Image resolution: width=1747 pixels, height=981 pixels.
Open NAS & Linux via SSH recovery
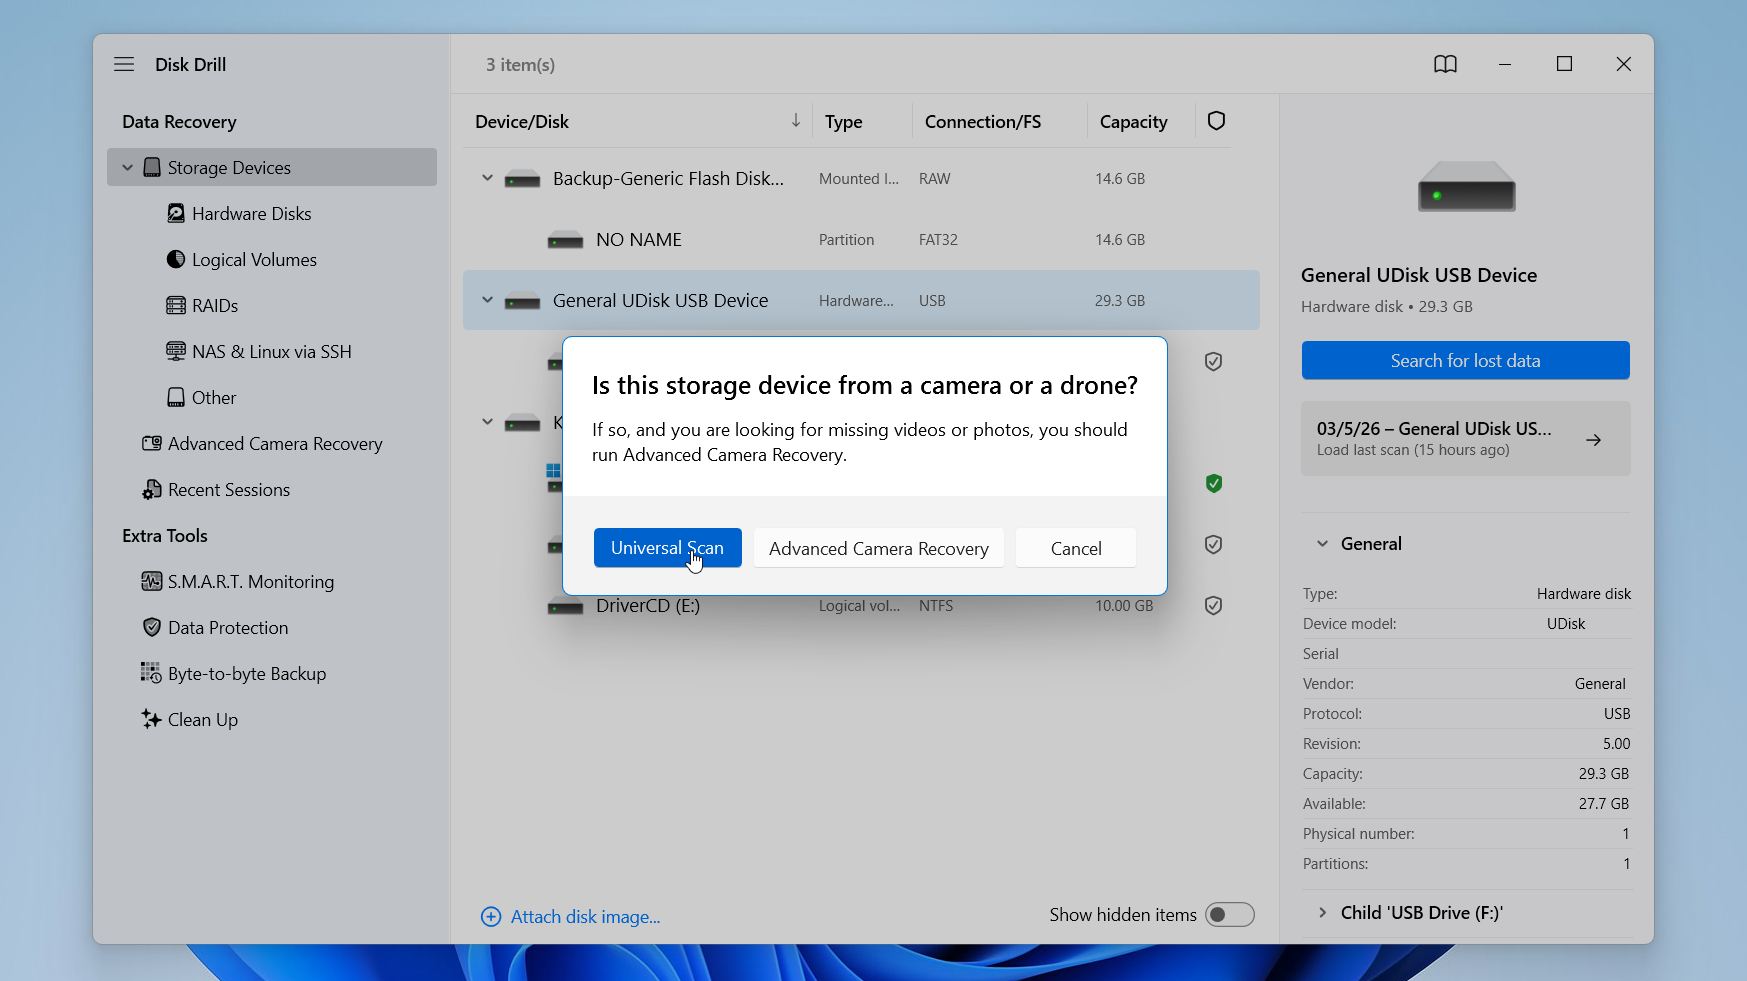click(x=272, y=351)
